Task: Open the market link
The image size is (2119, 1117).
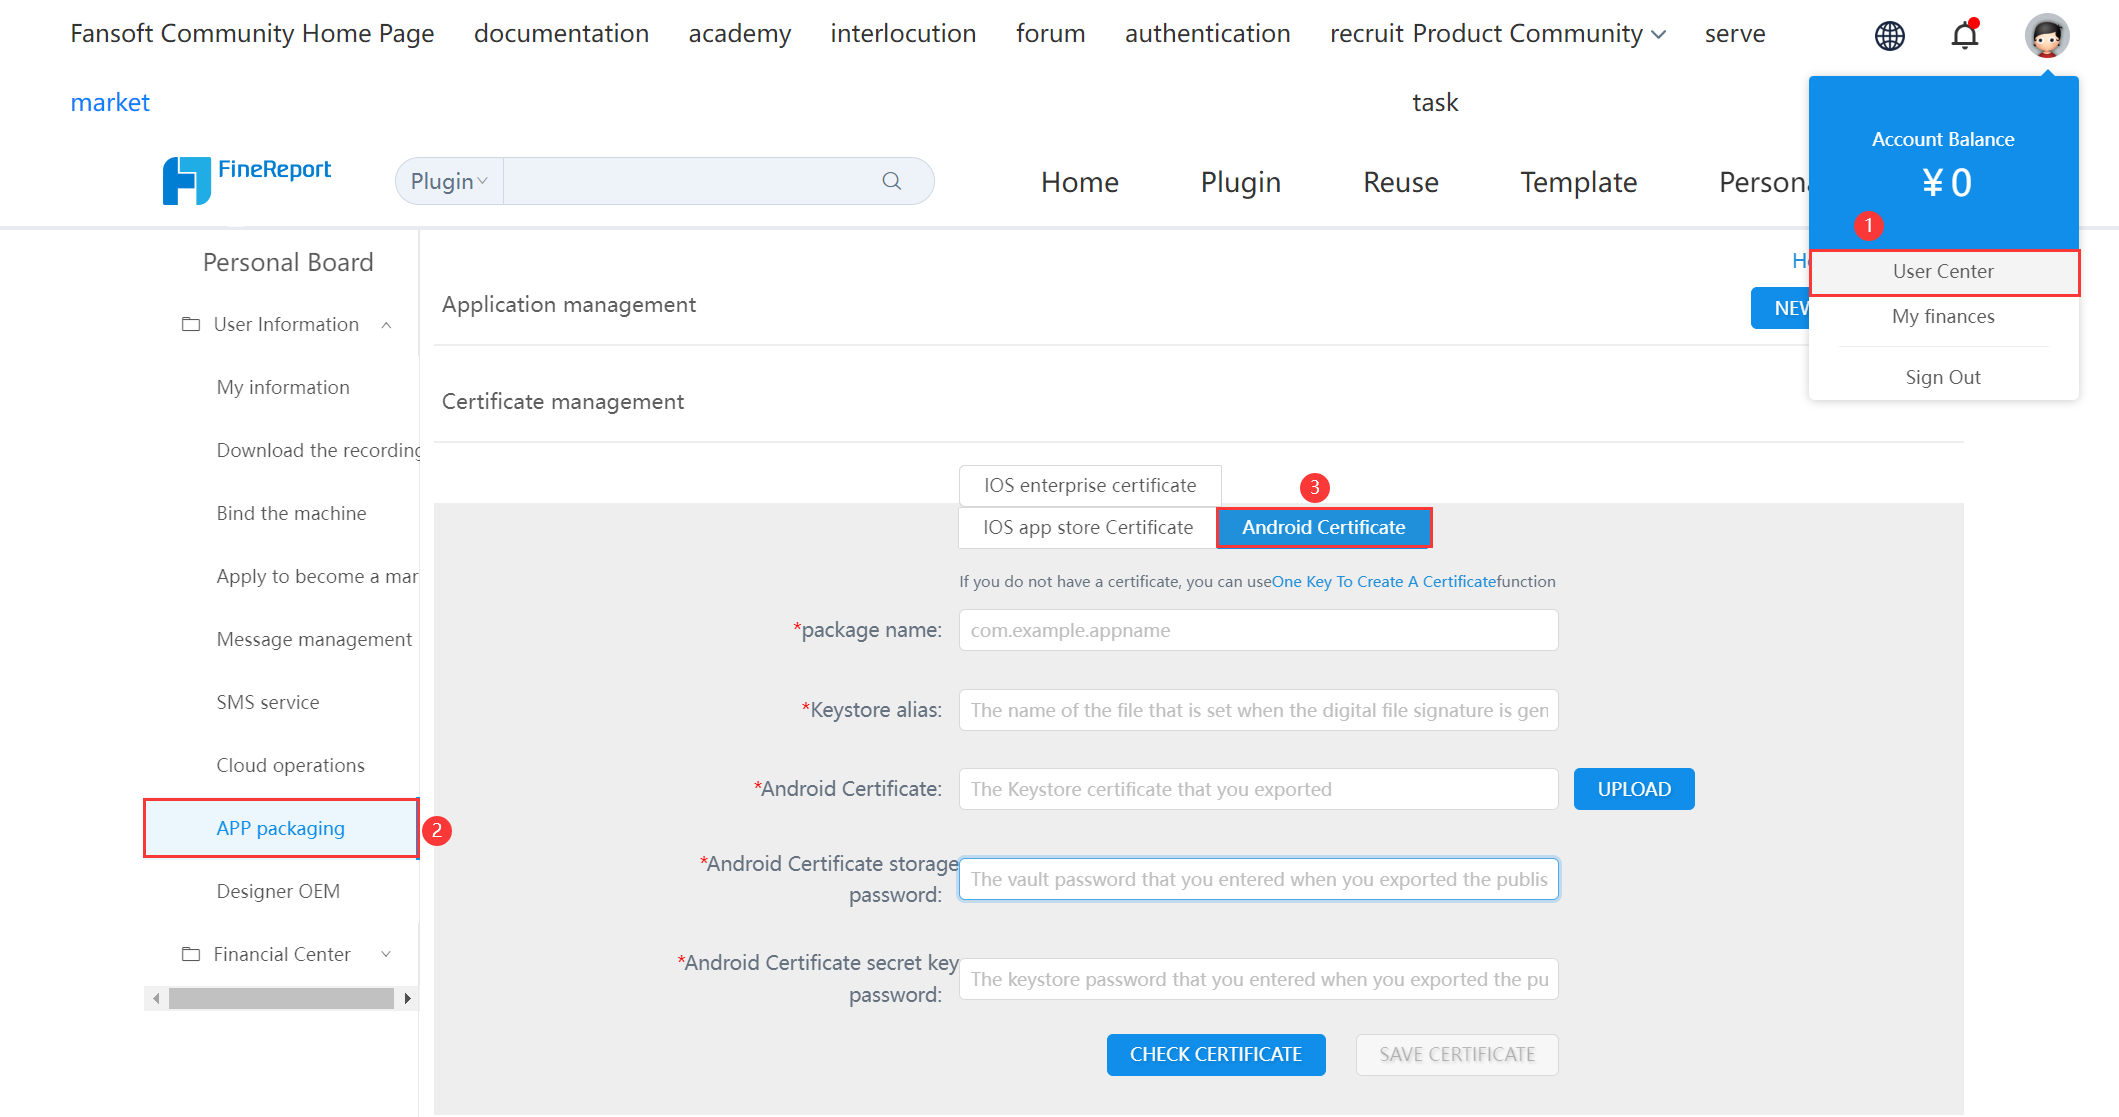Action: point(110,103)
